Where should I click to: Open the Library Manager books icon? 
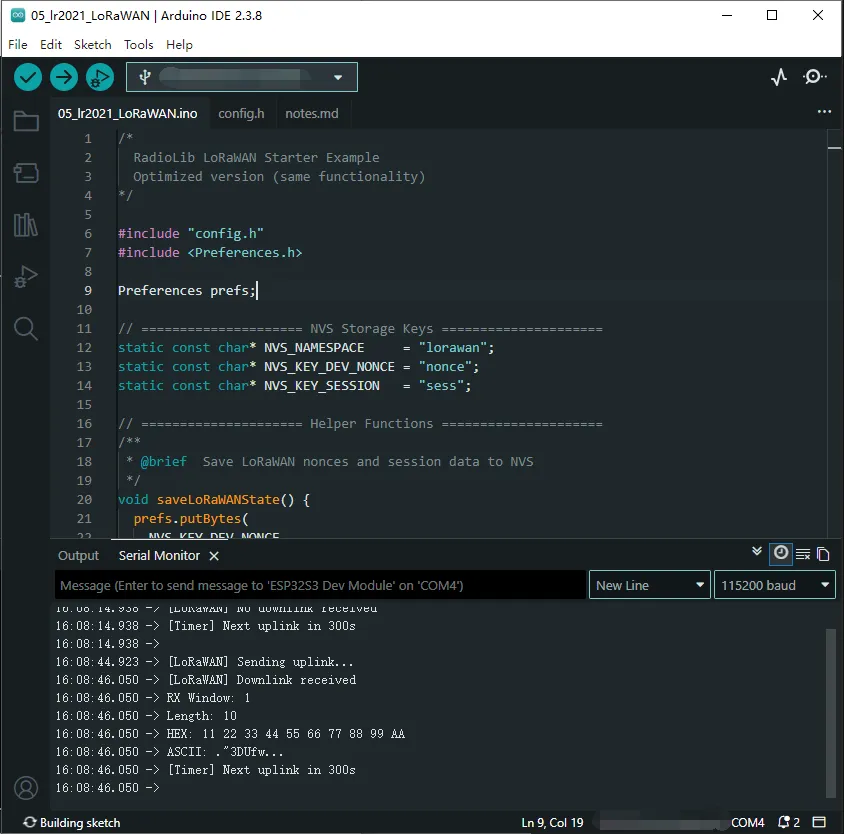(x=26, y=225)
